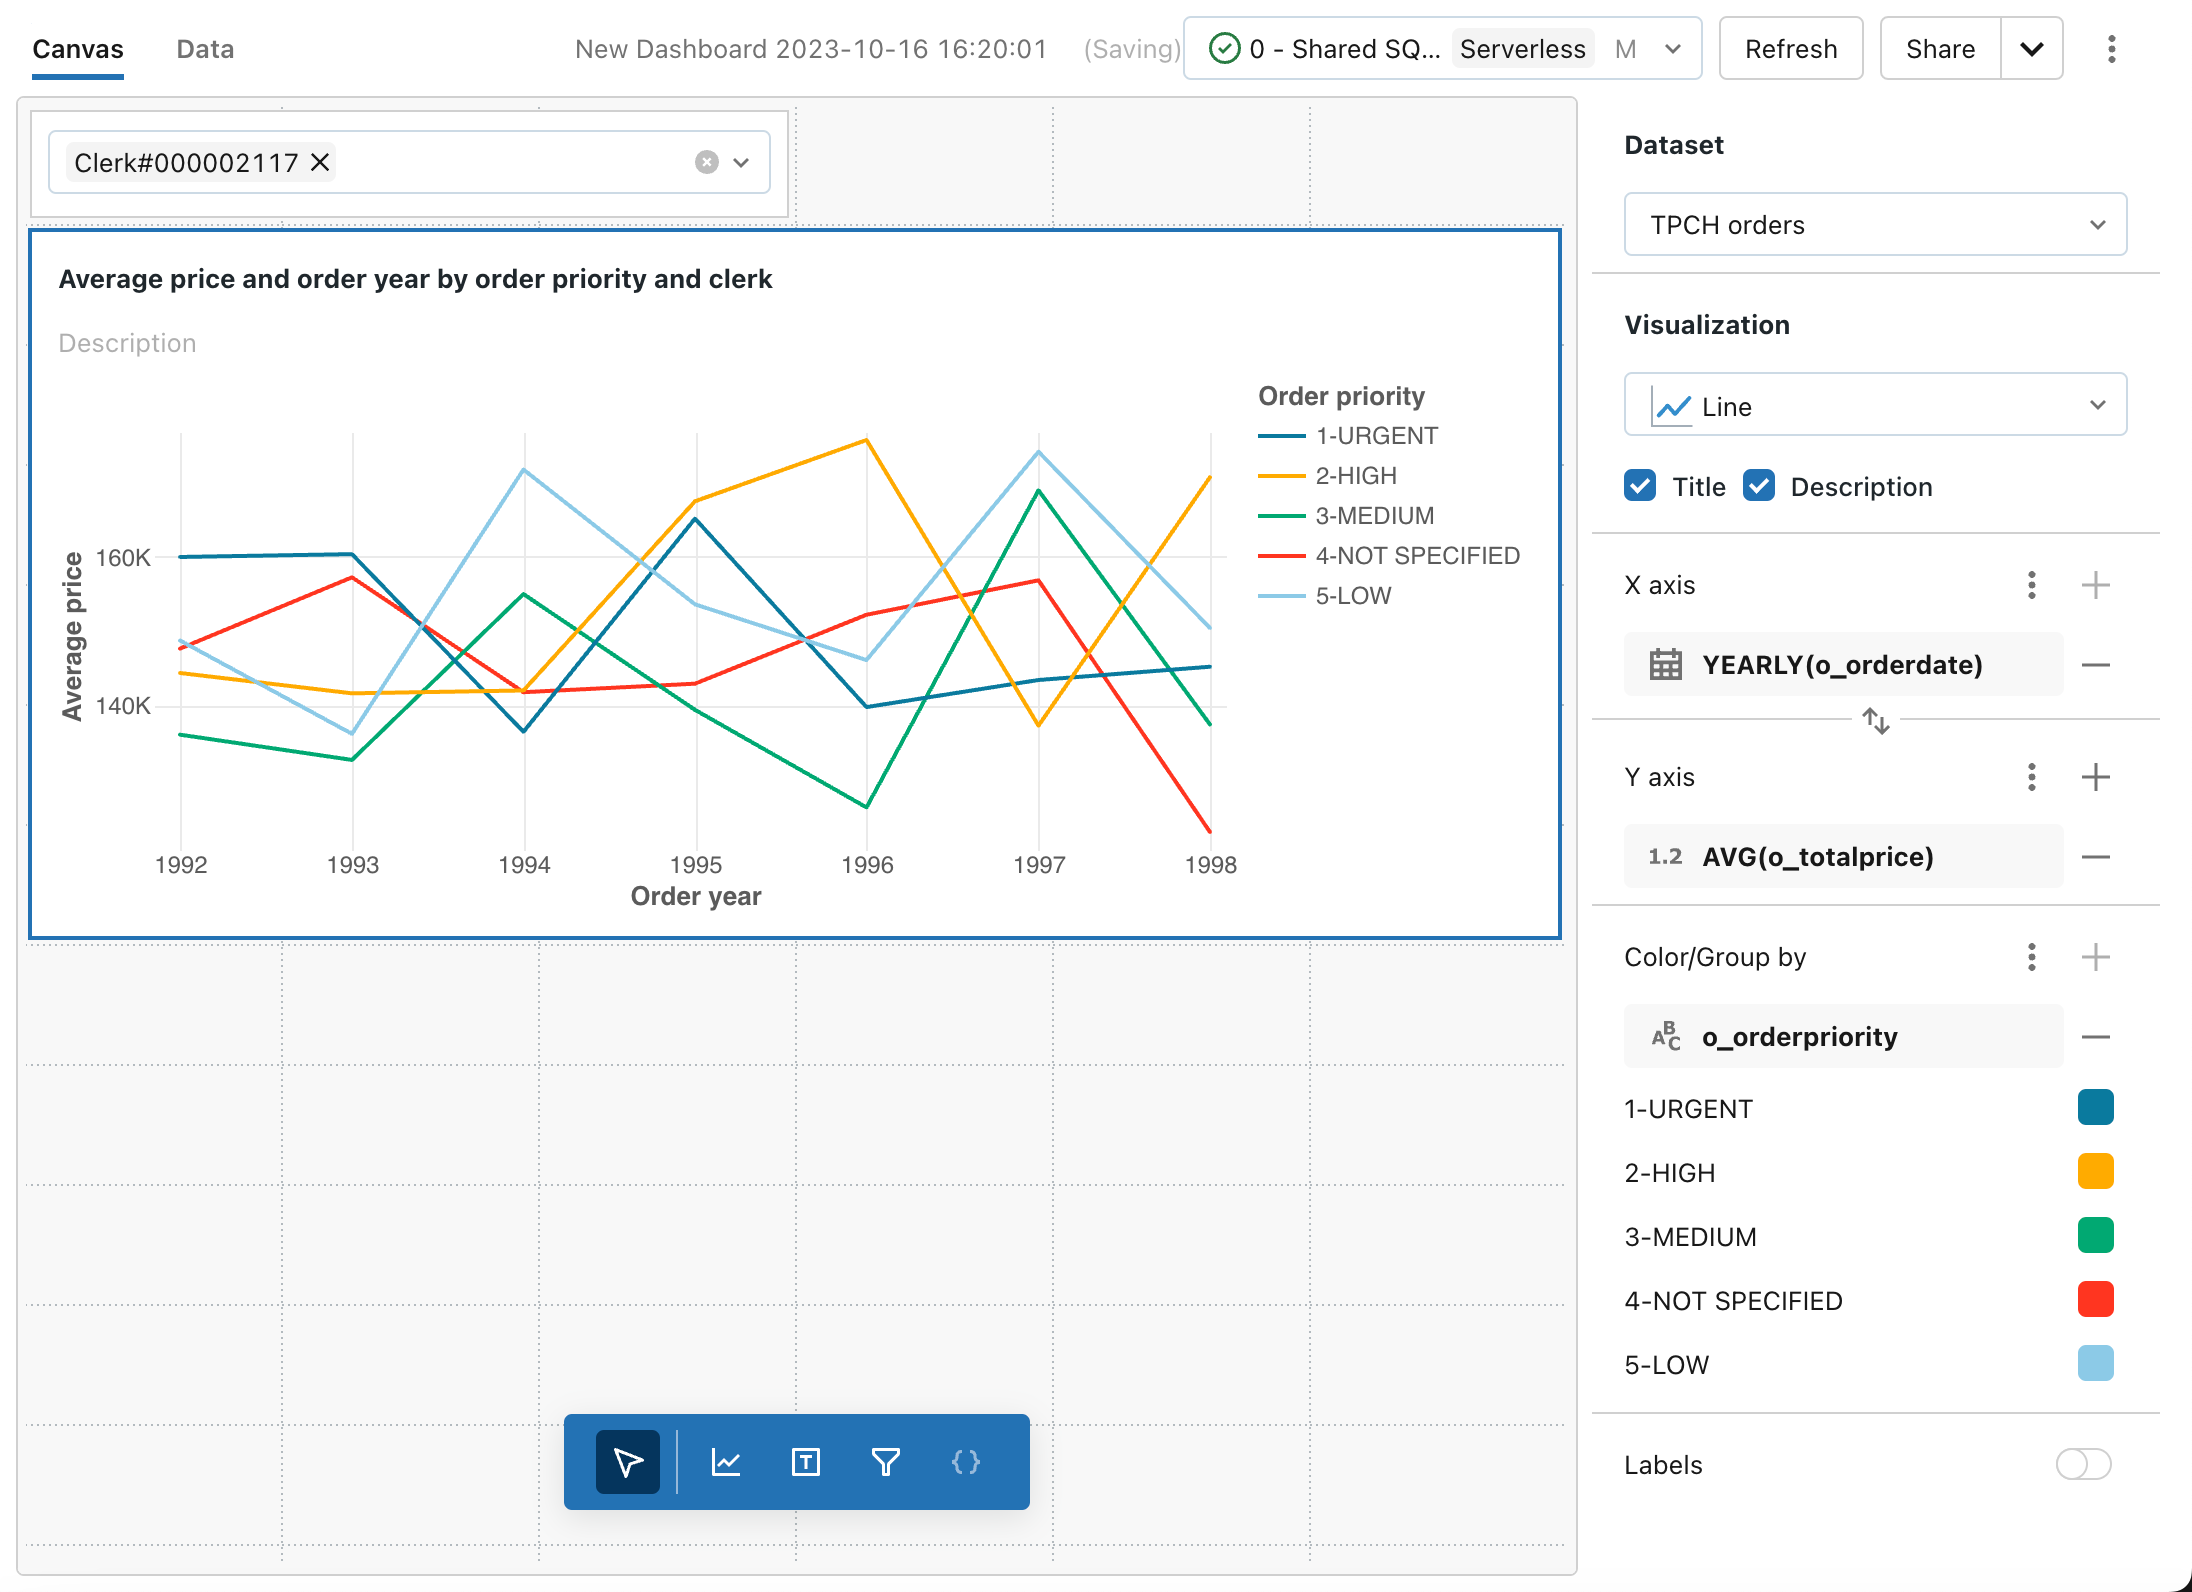Click the Color/Group by ellipsis icon
This screenshot has height=1592, width=2192.
(x=2034, y=959)
